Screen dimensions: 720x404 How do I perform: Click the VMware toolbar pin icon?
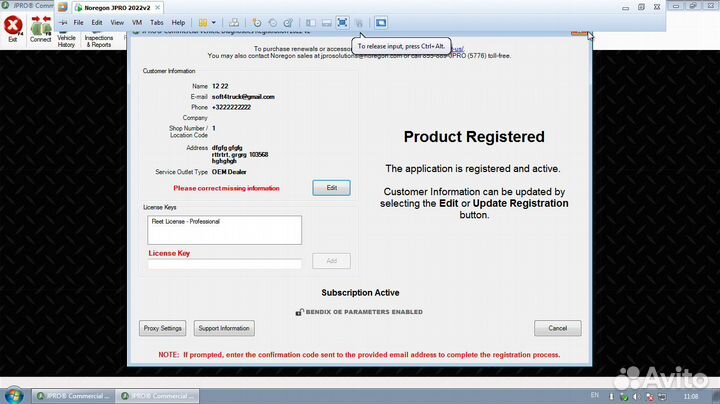pos(63,22)
